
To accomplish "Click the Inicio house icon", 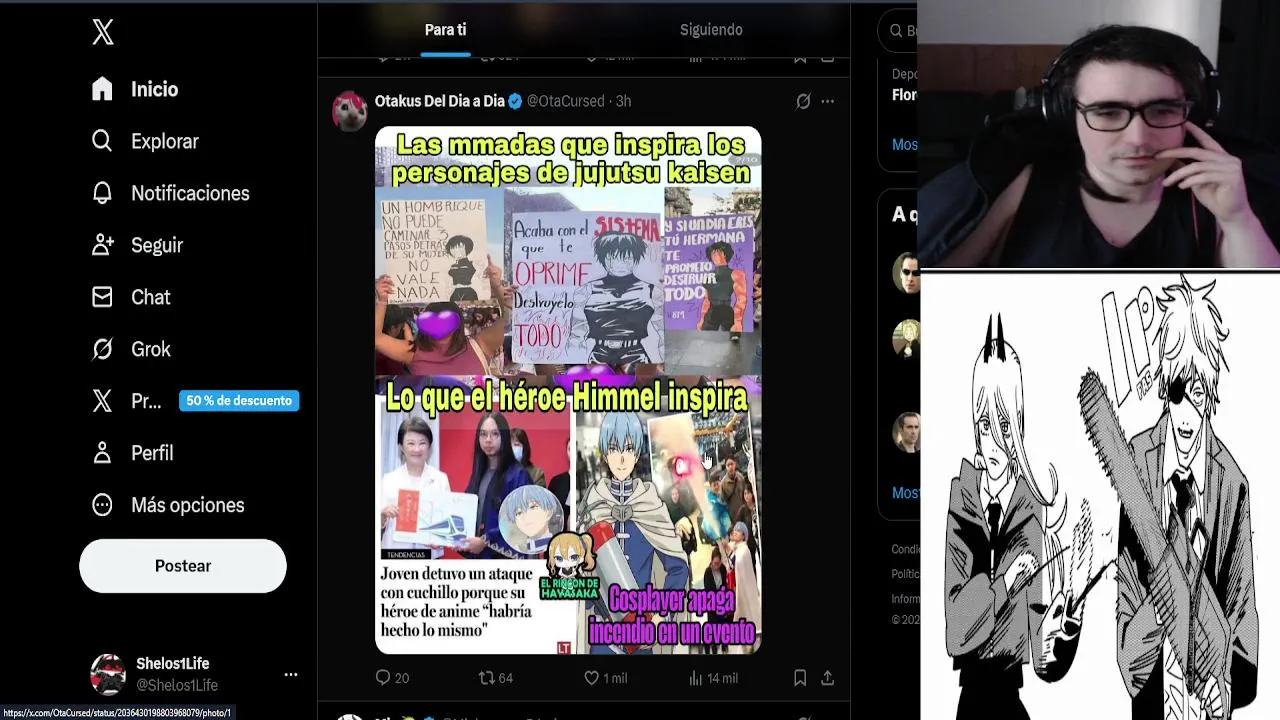I will [x=102, y=89].
